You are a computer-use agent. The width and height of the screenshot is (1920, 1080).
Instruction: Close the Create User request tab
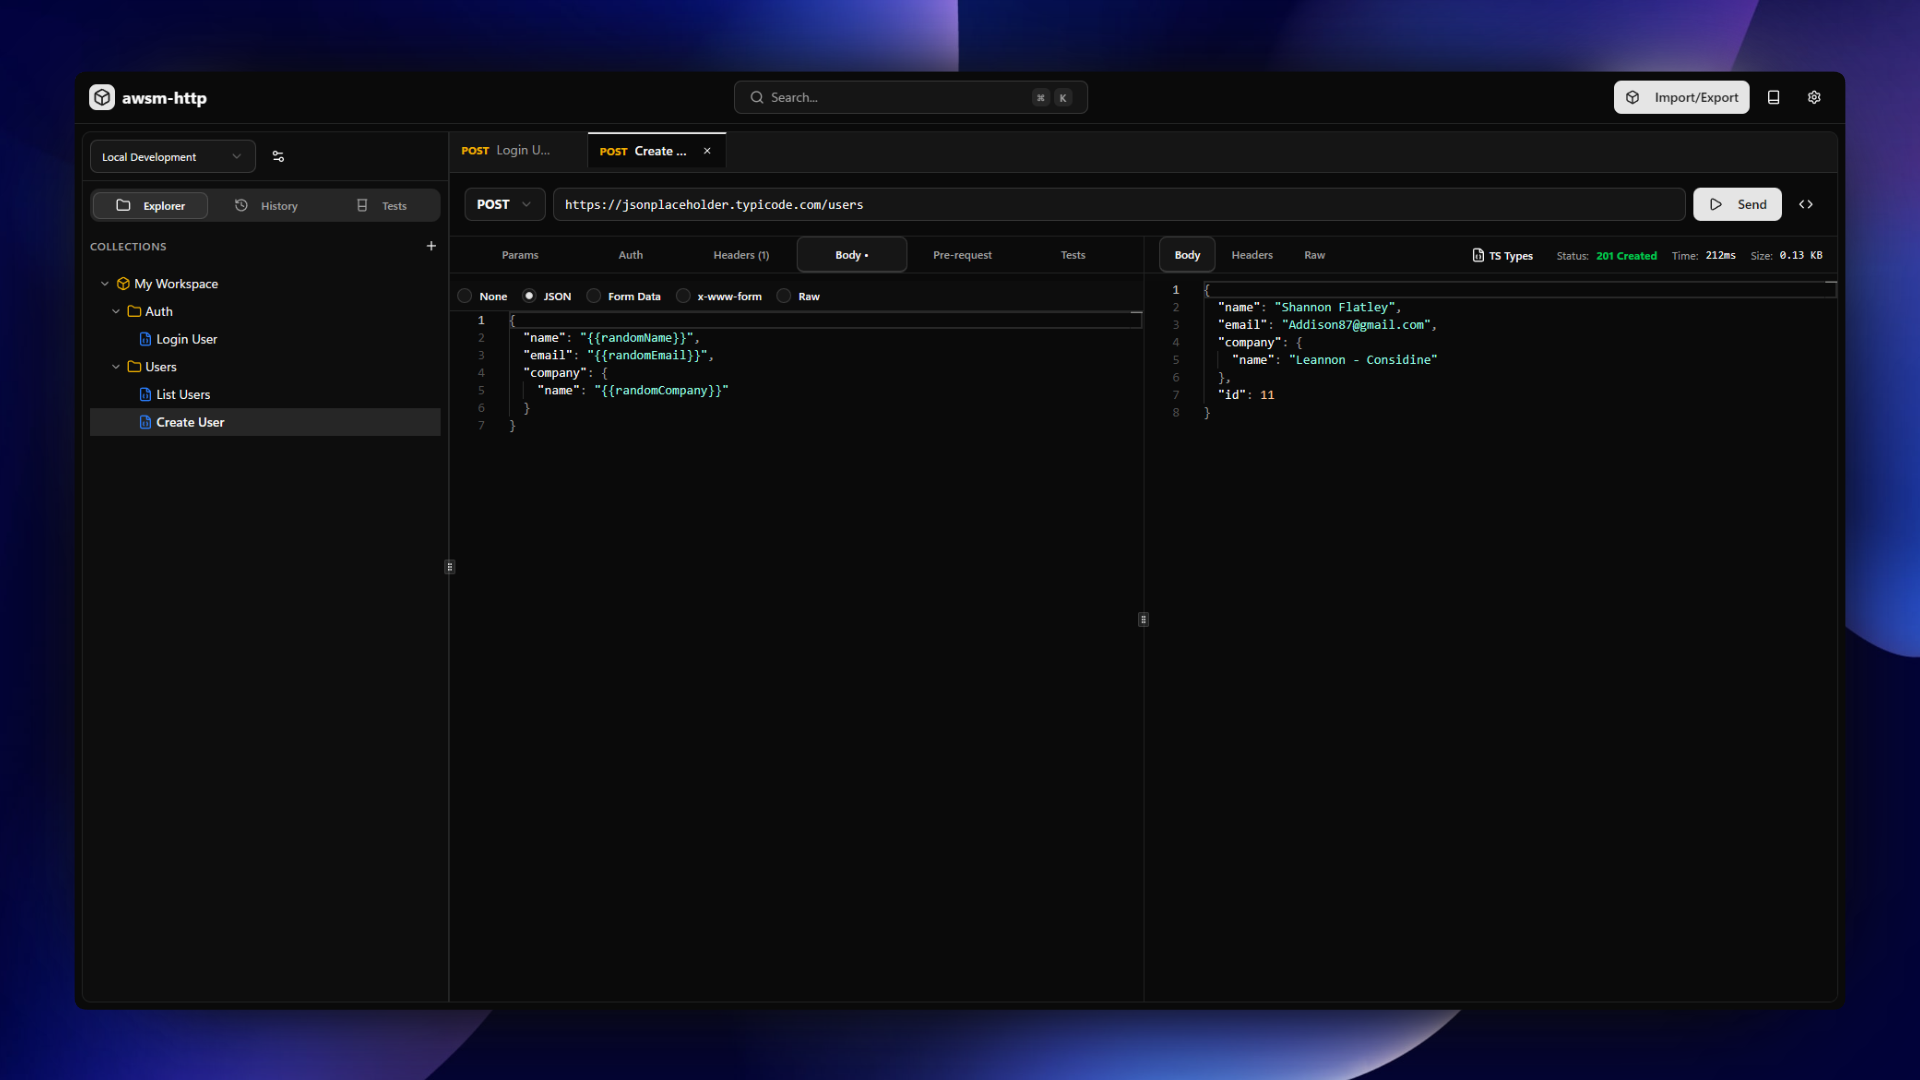click(x=707, y=151)
